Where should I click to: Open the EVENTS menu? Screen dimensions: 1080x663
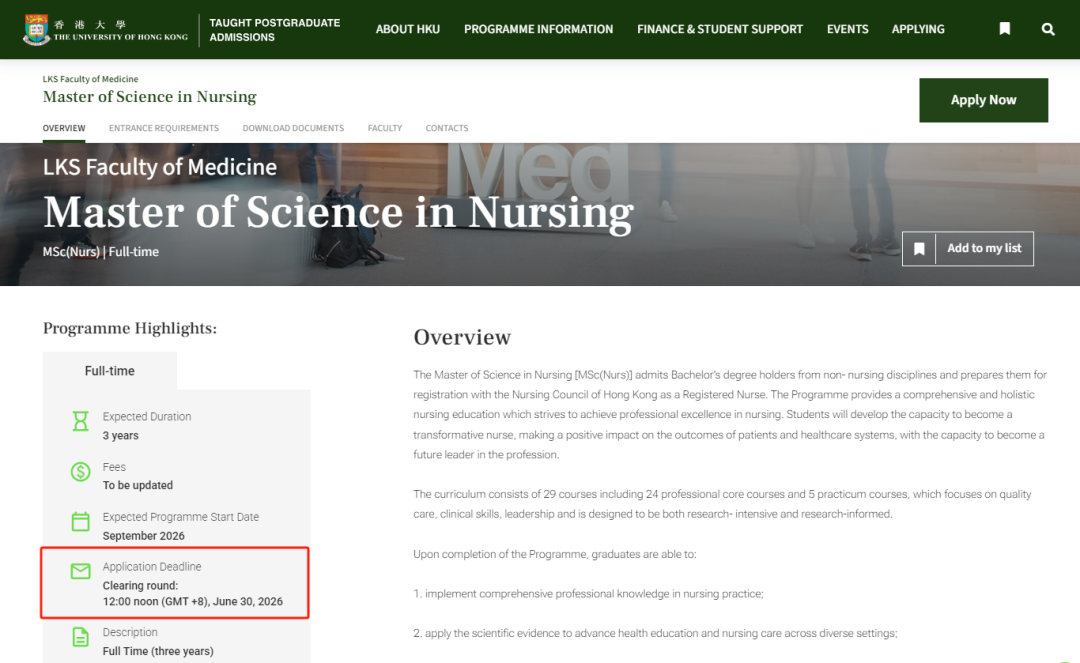pos(847,29)
